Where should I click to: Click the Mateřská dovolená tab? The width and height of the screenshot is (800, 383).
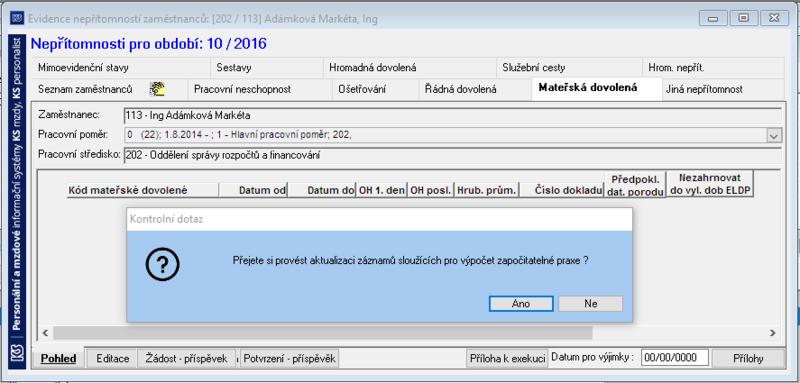(x=597, y=88)
